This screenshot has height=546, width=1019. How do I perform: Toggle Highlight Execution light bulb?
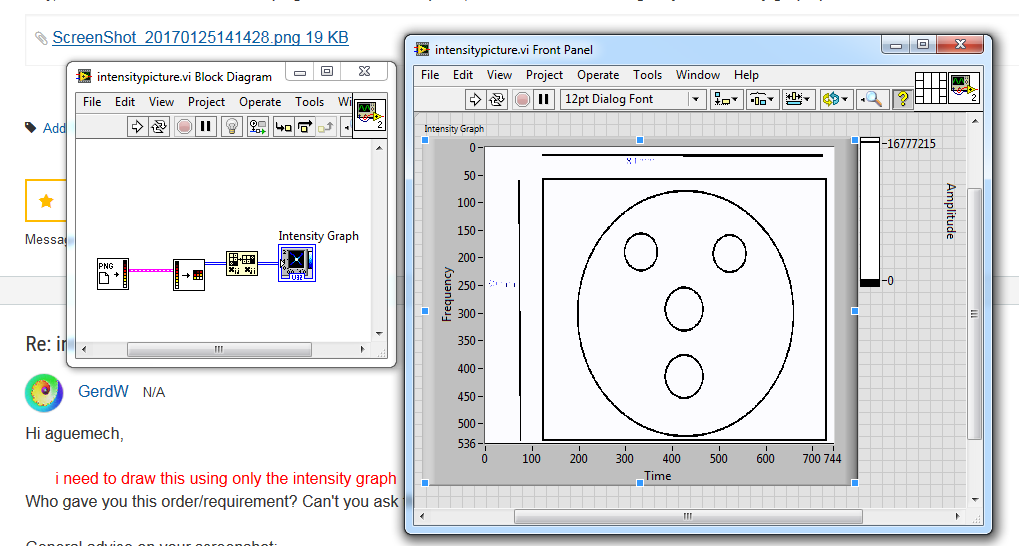[x=231, y=126]
